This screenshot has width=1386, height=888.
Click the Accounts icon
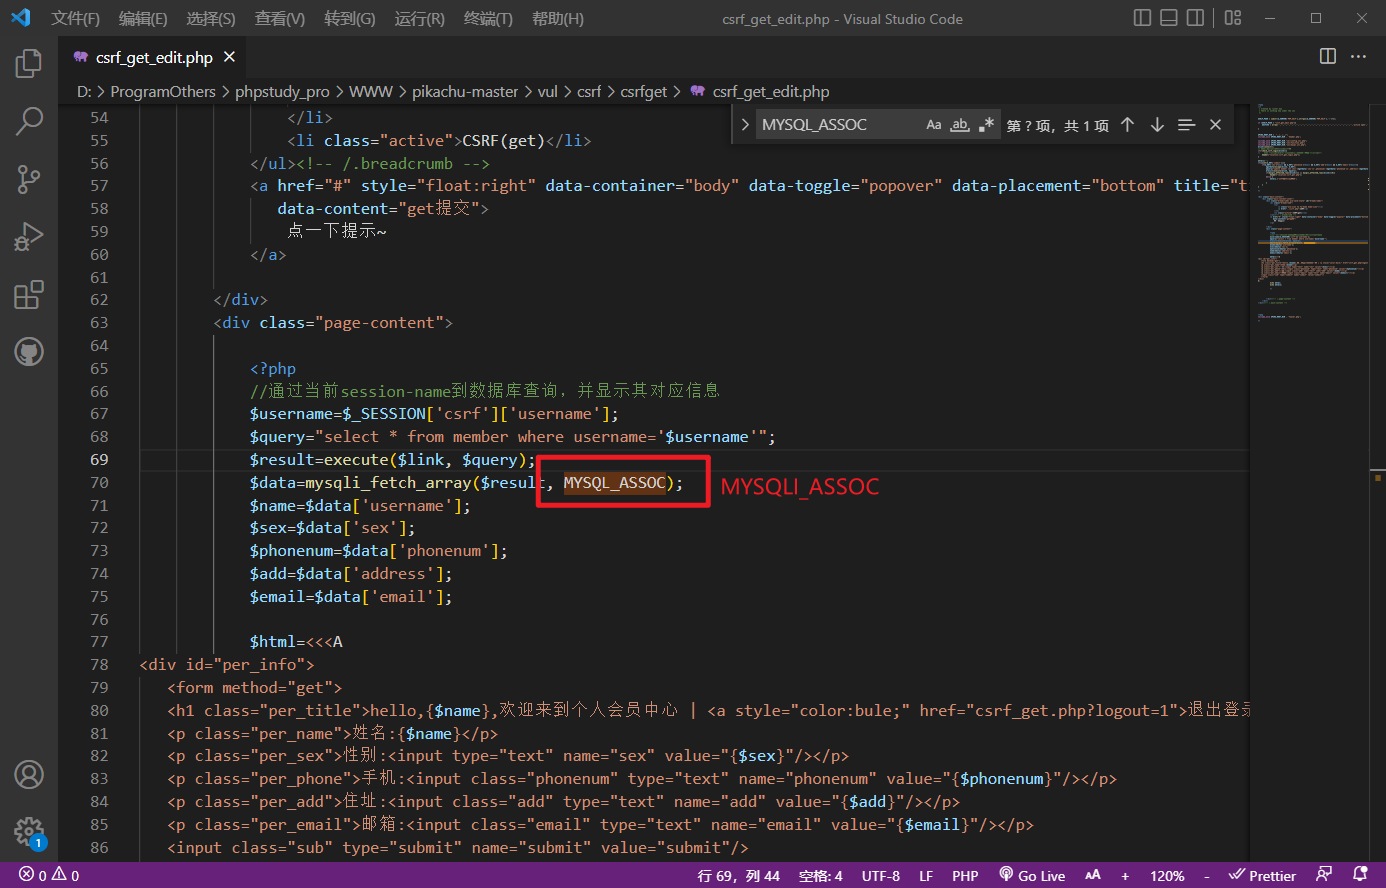point(29,775)
